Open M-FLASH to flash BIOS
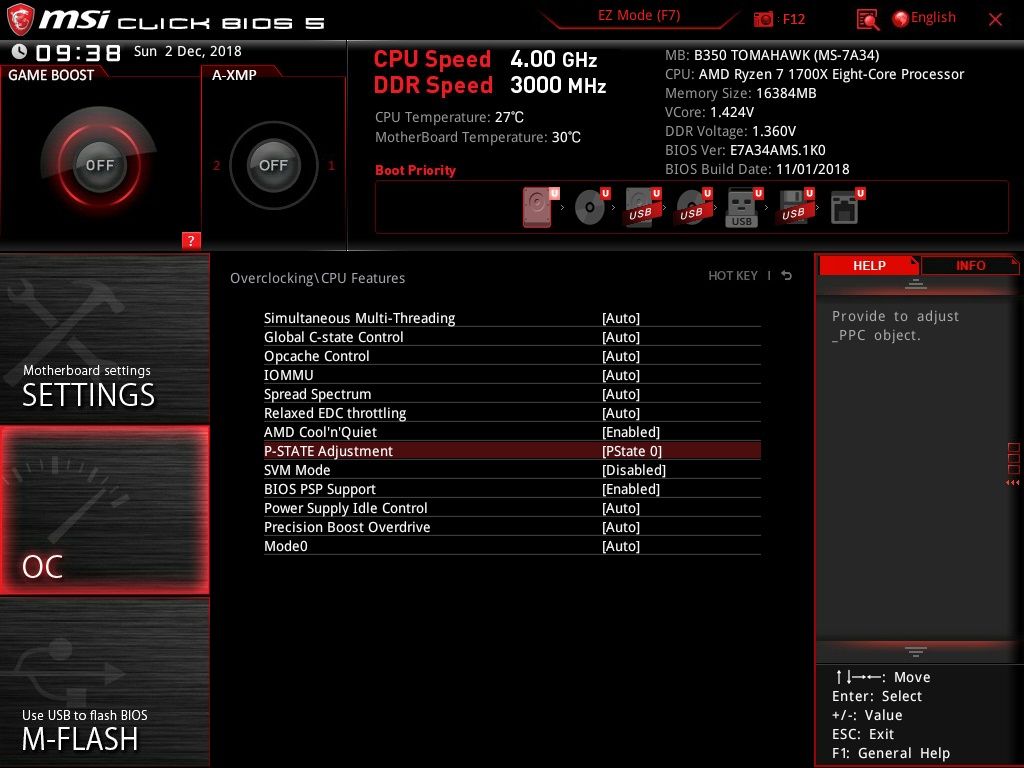 pos(104,682)
